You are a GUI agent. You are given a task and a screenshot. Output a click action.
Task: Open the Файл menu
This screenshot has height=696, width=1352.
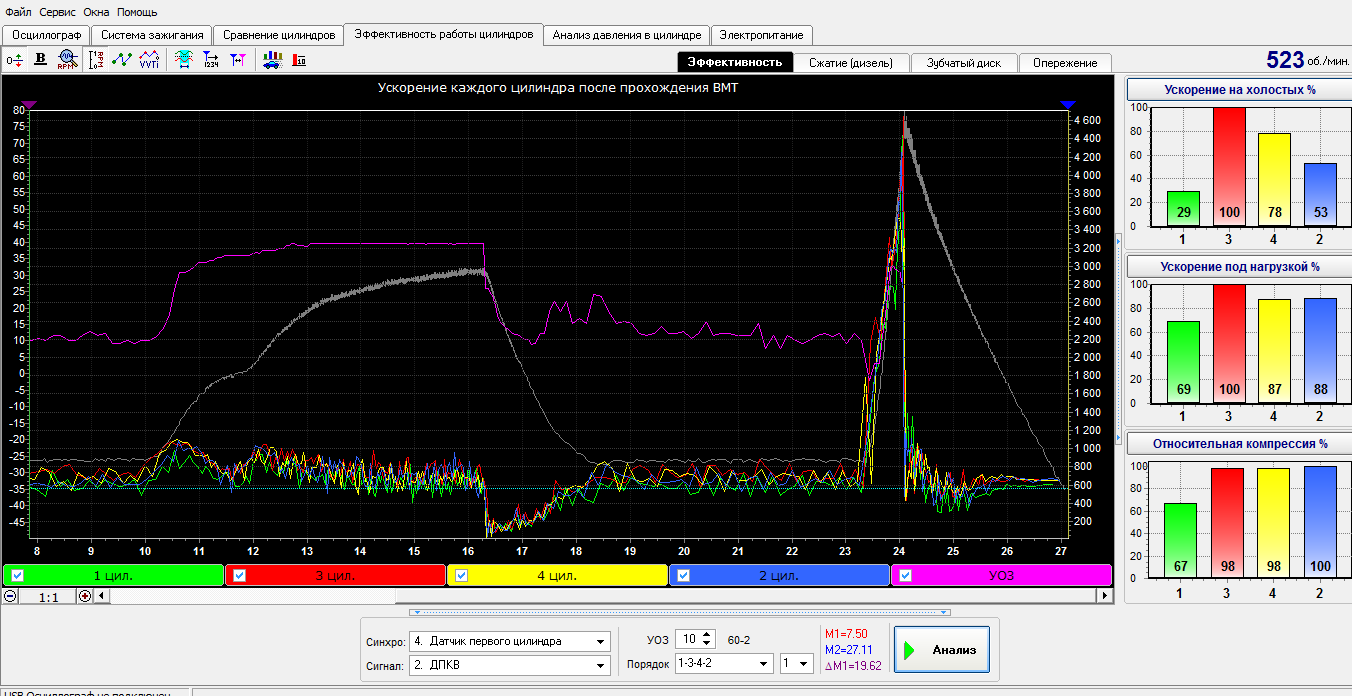point(18,12)
